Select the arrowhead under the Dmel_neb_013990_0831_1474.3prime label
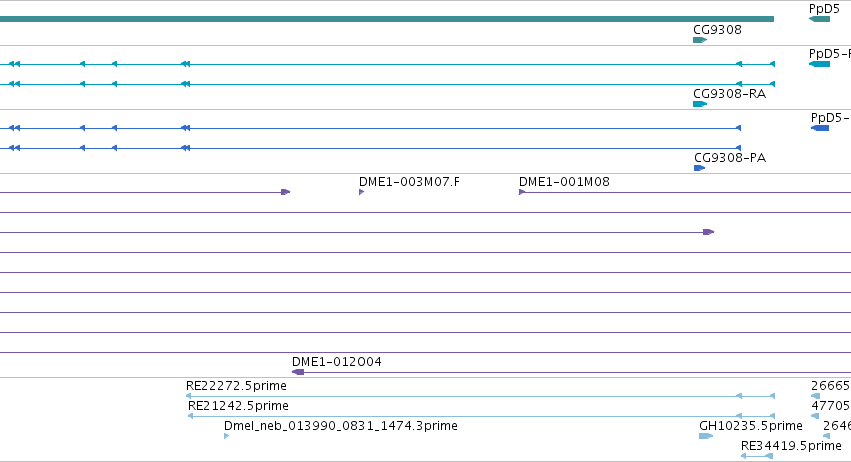 (x=226, y=436)
